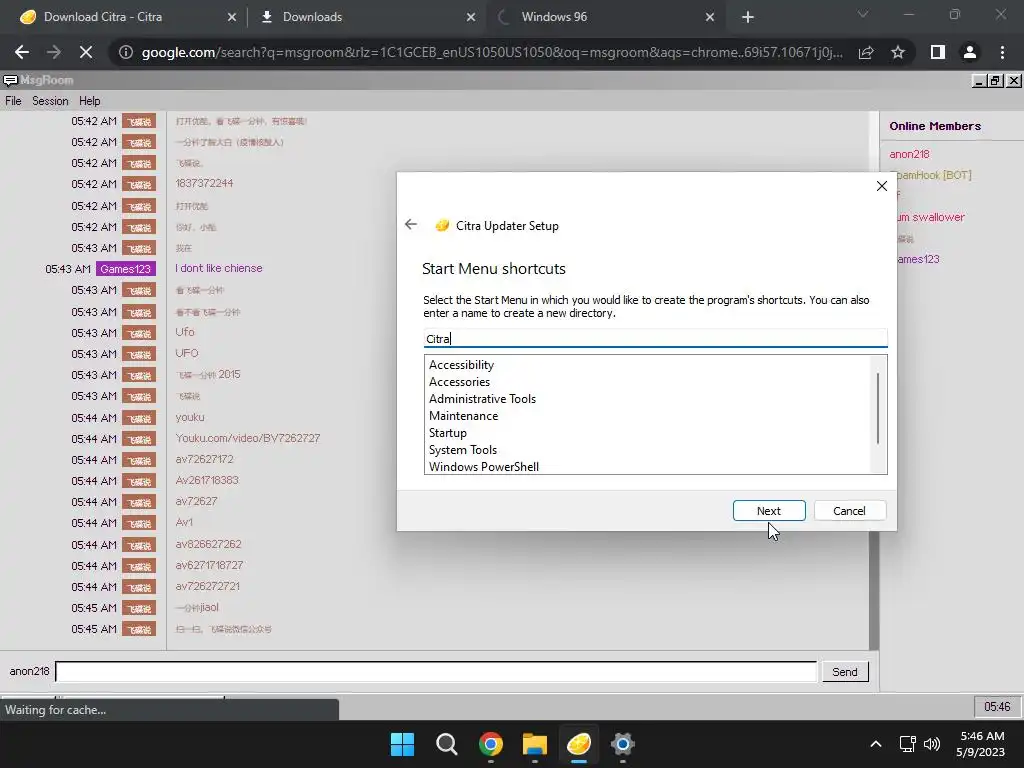This screenshot has width=1024, height=768.
Task: Restore the MsgRoom window
Action: [995, 80]
